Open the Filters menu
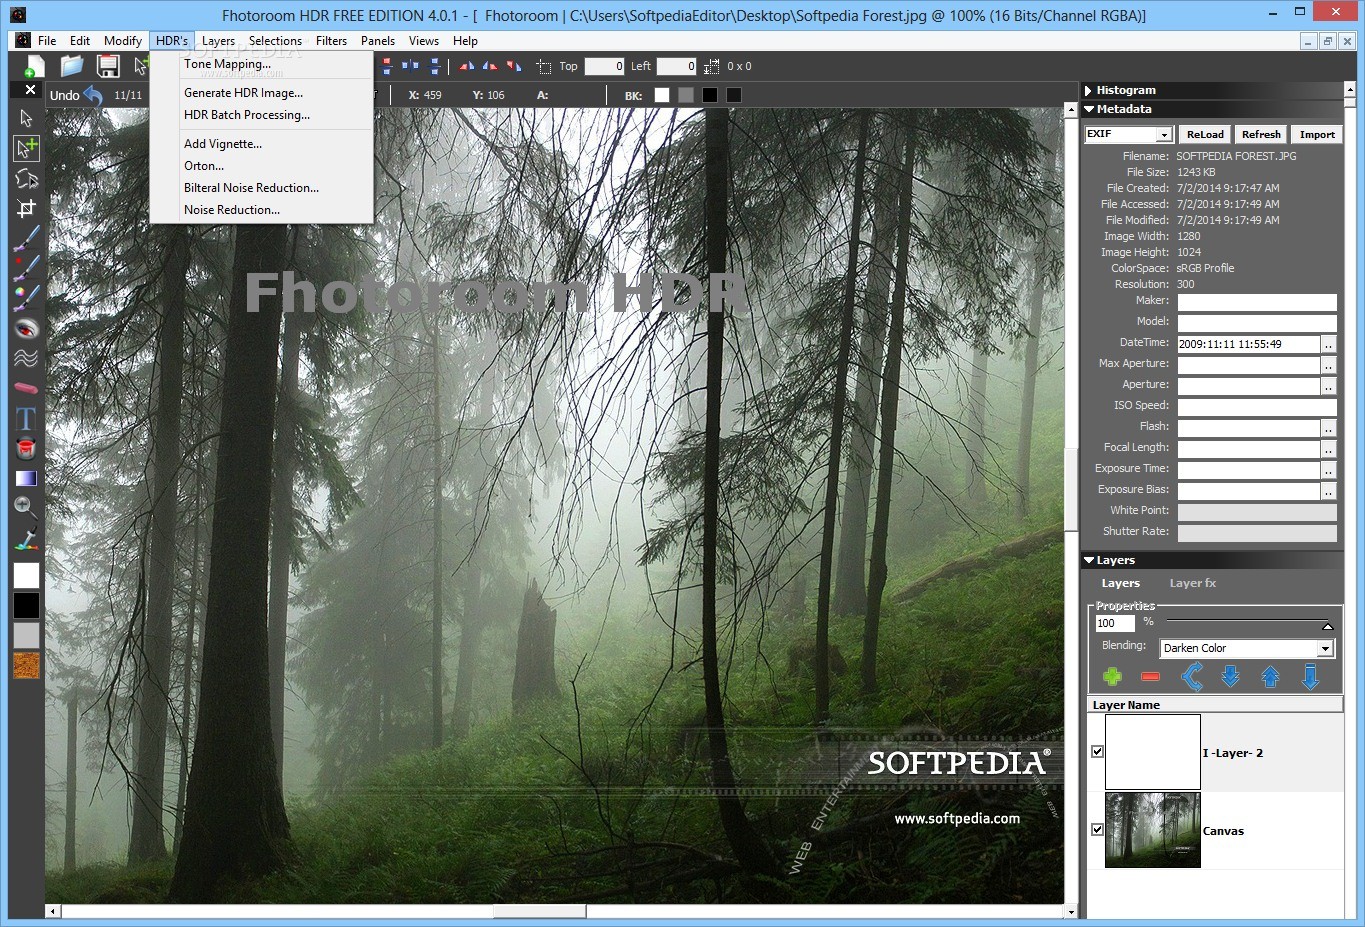The width and height of the screenshot is (1365, 927). coord(331,41)
